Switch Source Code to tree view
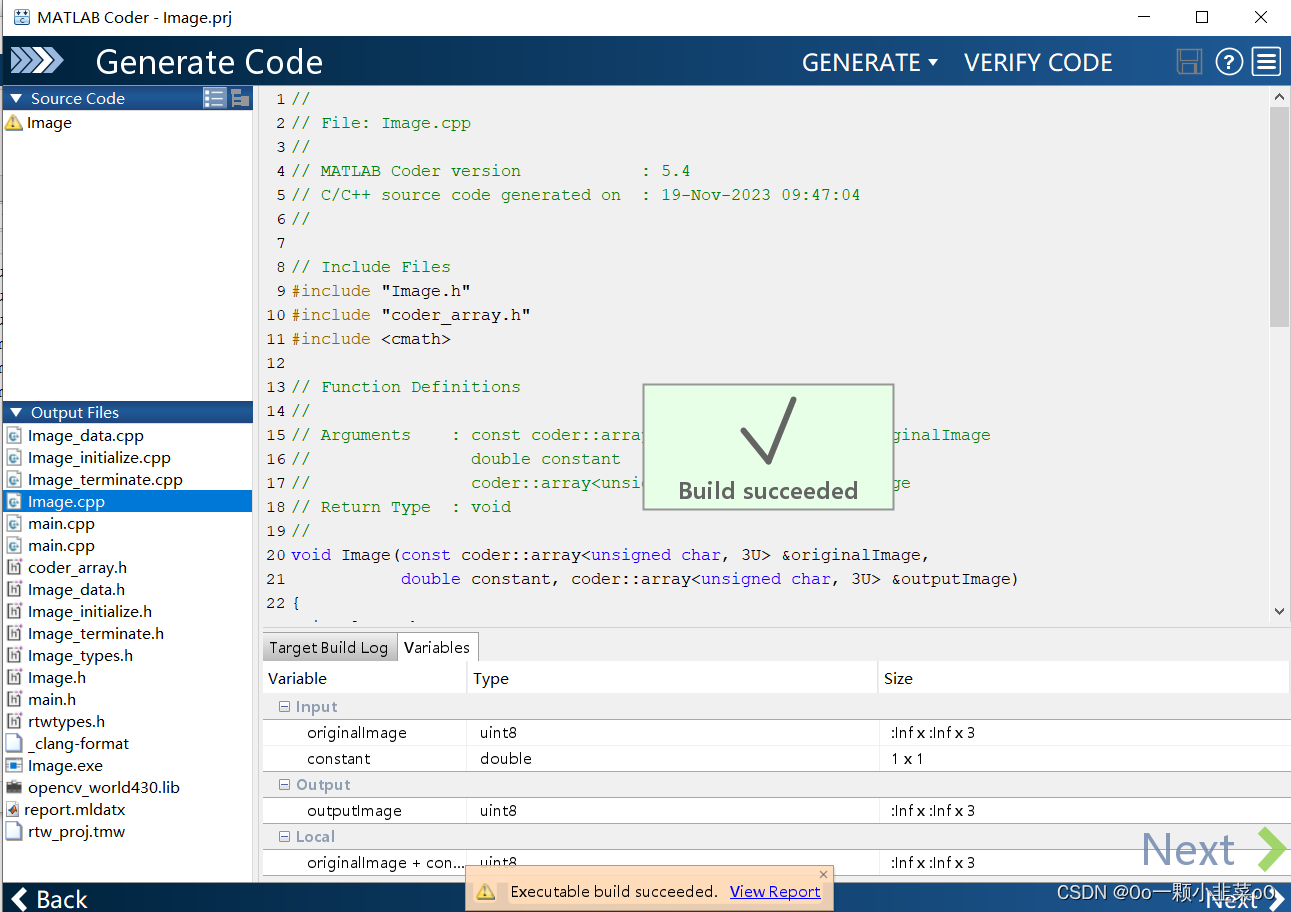This screenshot has width=1291, height=912. pyautogui.click(x=240, y=98)
